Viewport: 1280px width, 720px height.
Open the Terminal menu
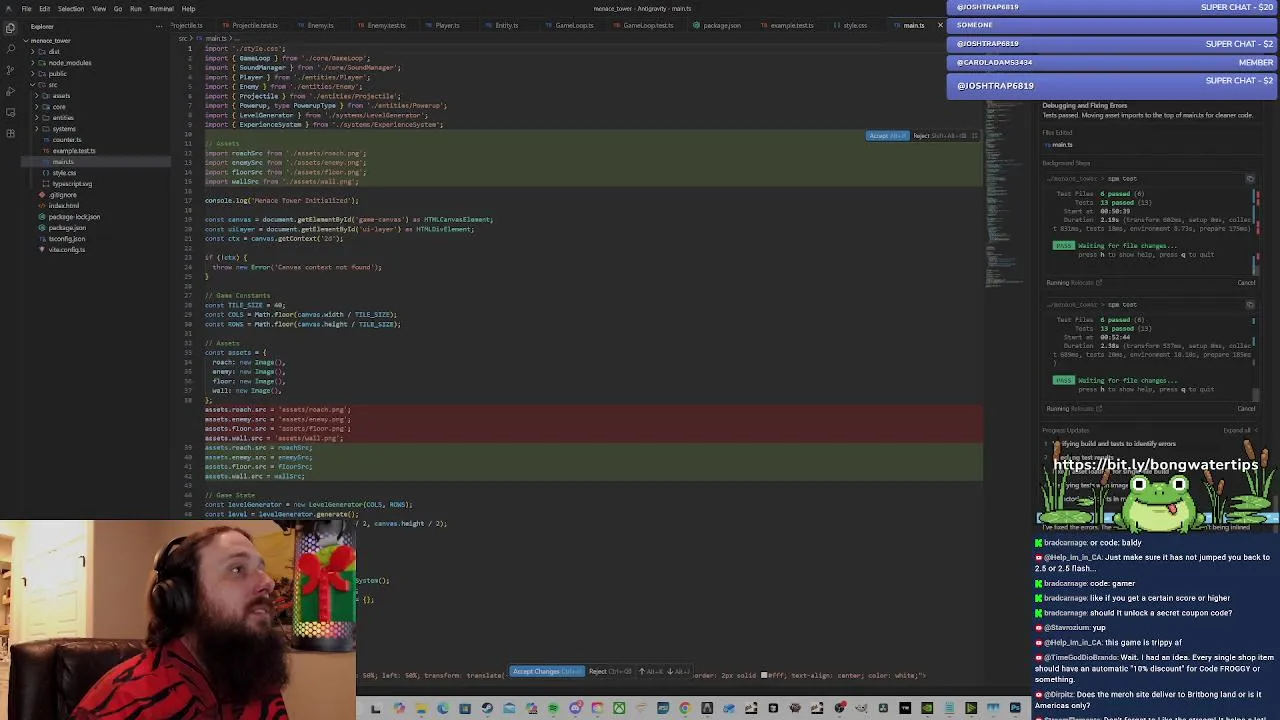coord(161,9)
